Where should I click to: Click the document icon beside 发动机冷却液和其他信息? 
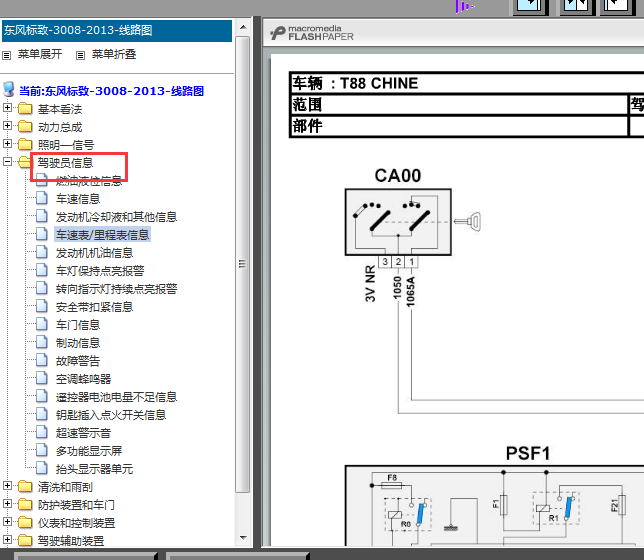pos(41,216)
